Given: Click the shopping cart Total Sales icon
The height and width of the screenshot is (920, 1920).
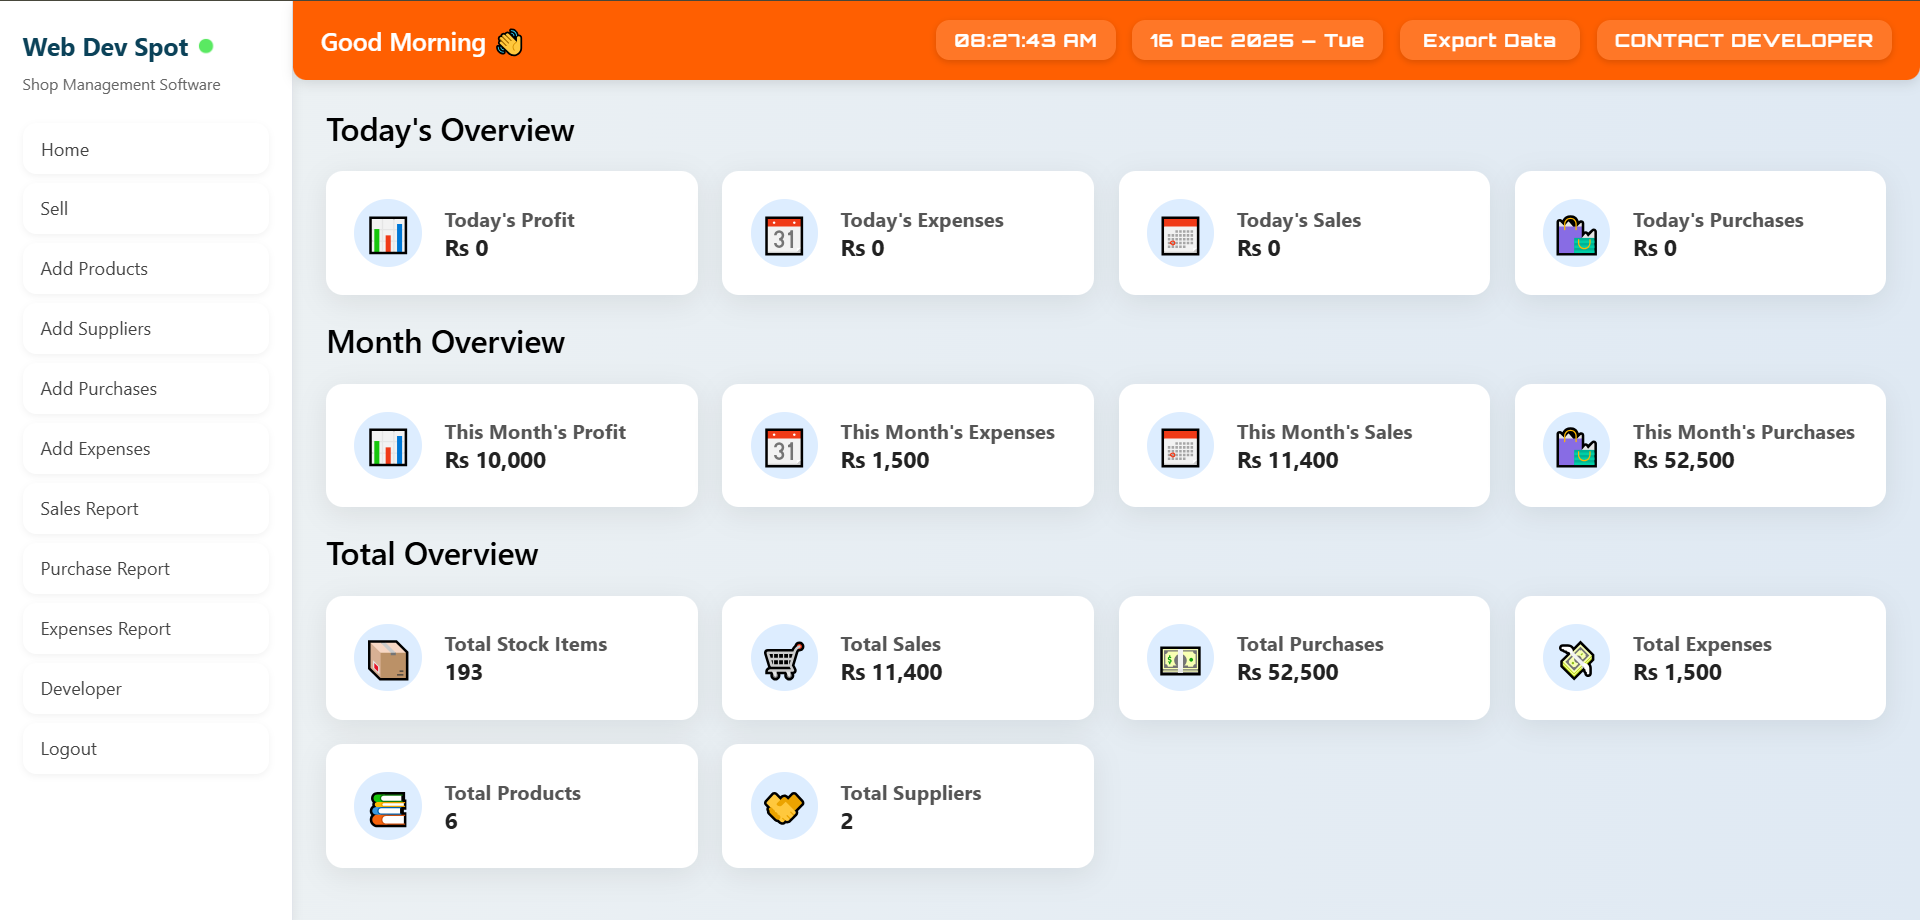Looking at the screenshot, I should pos(784,659).
